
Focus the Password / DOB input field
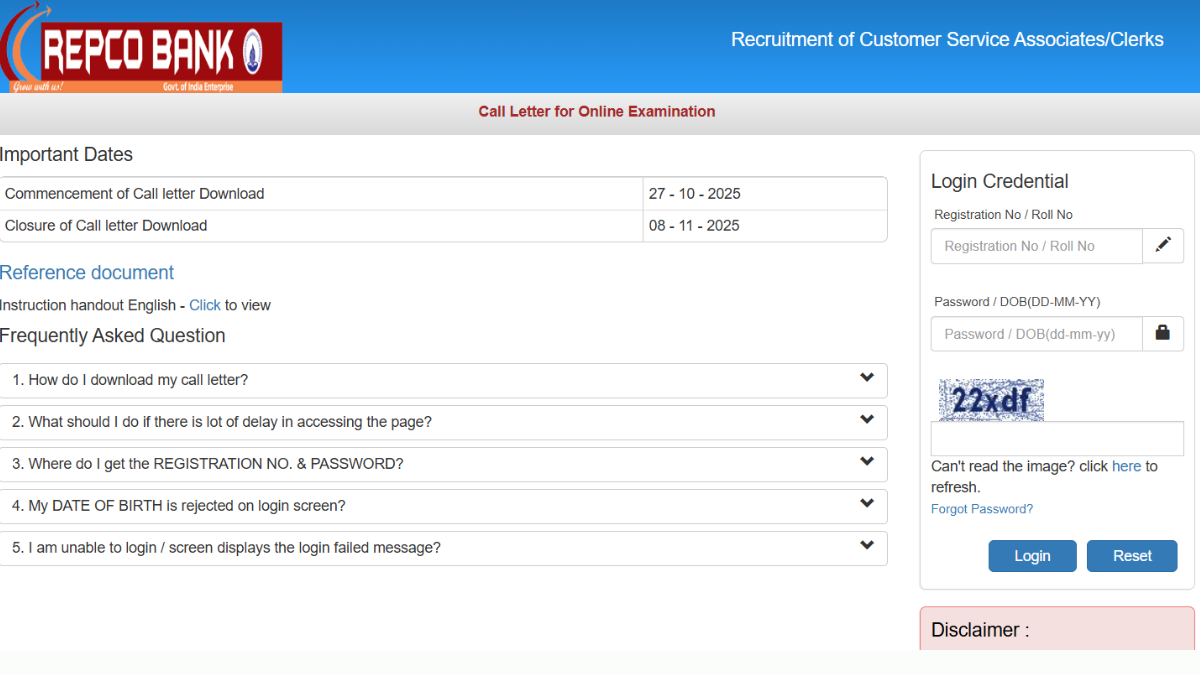(x=1036, y=334)
